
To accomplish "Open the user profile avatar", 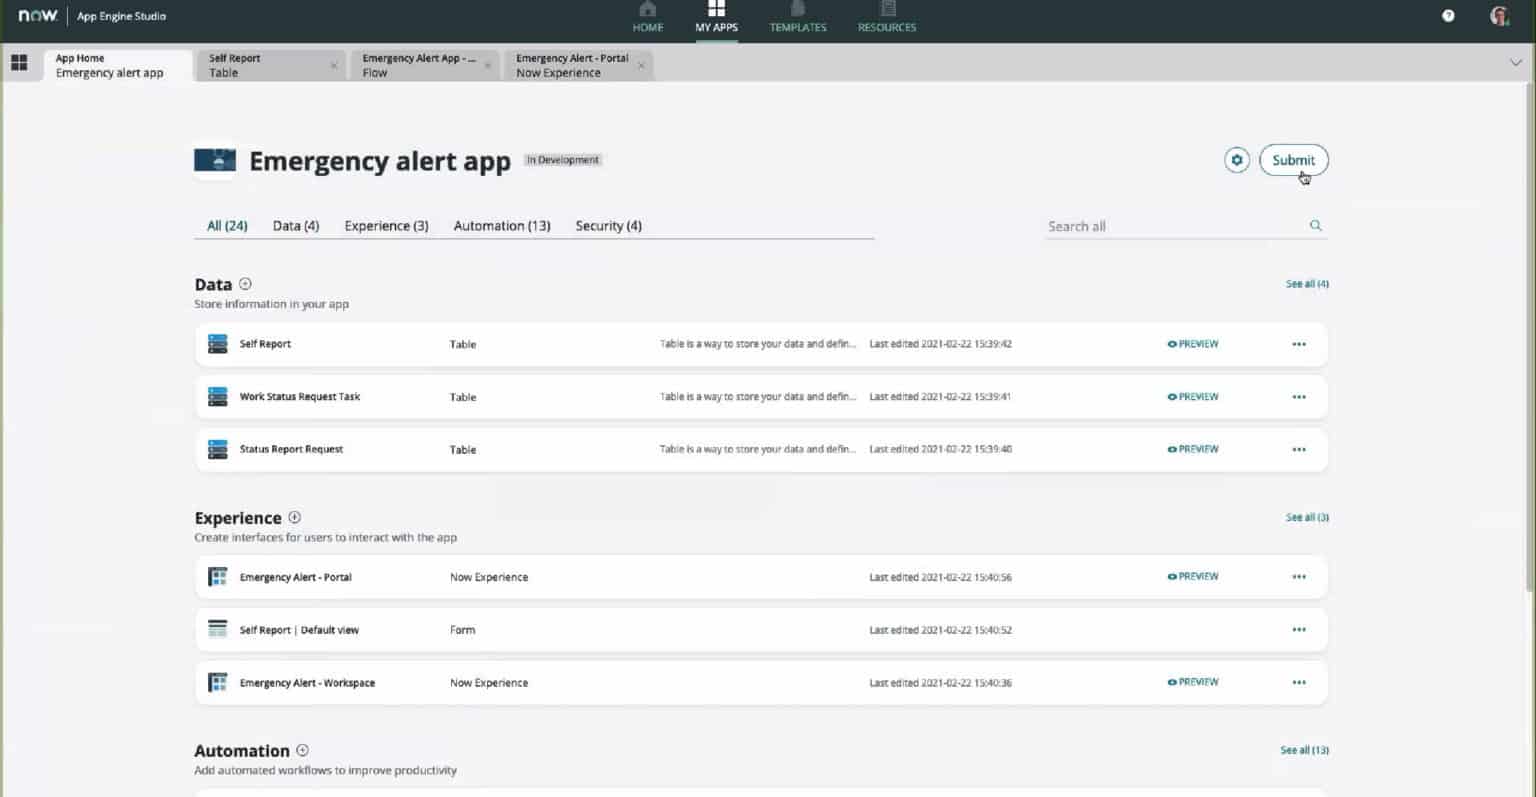I will coord(1498,15).
